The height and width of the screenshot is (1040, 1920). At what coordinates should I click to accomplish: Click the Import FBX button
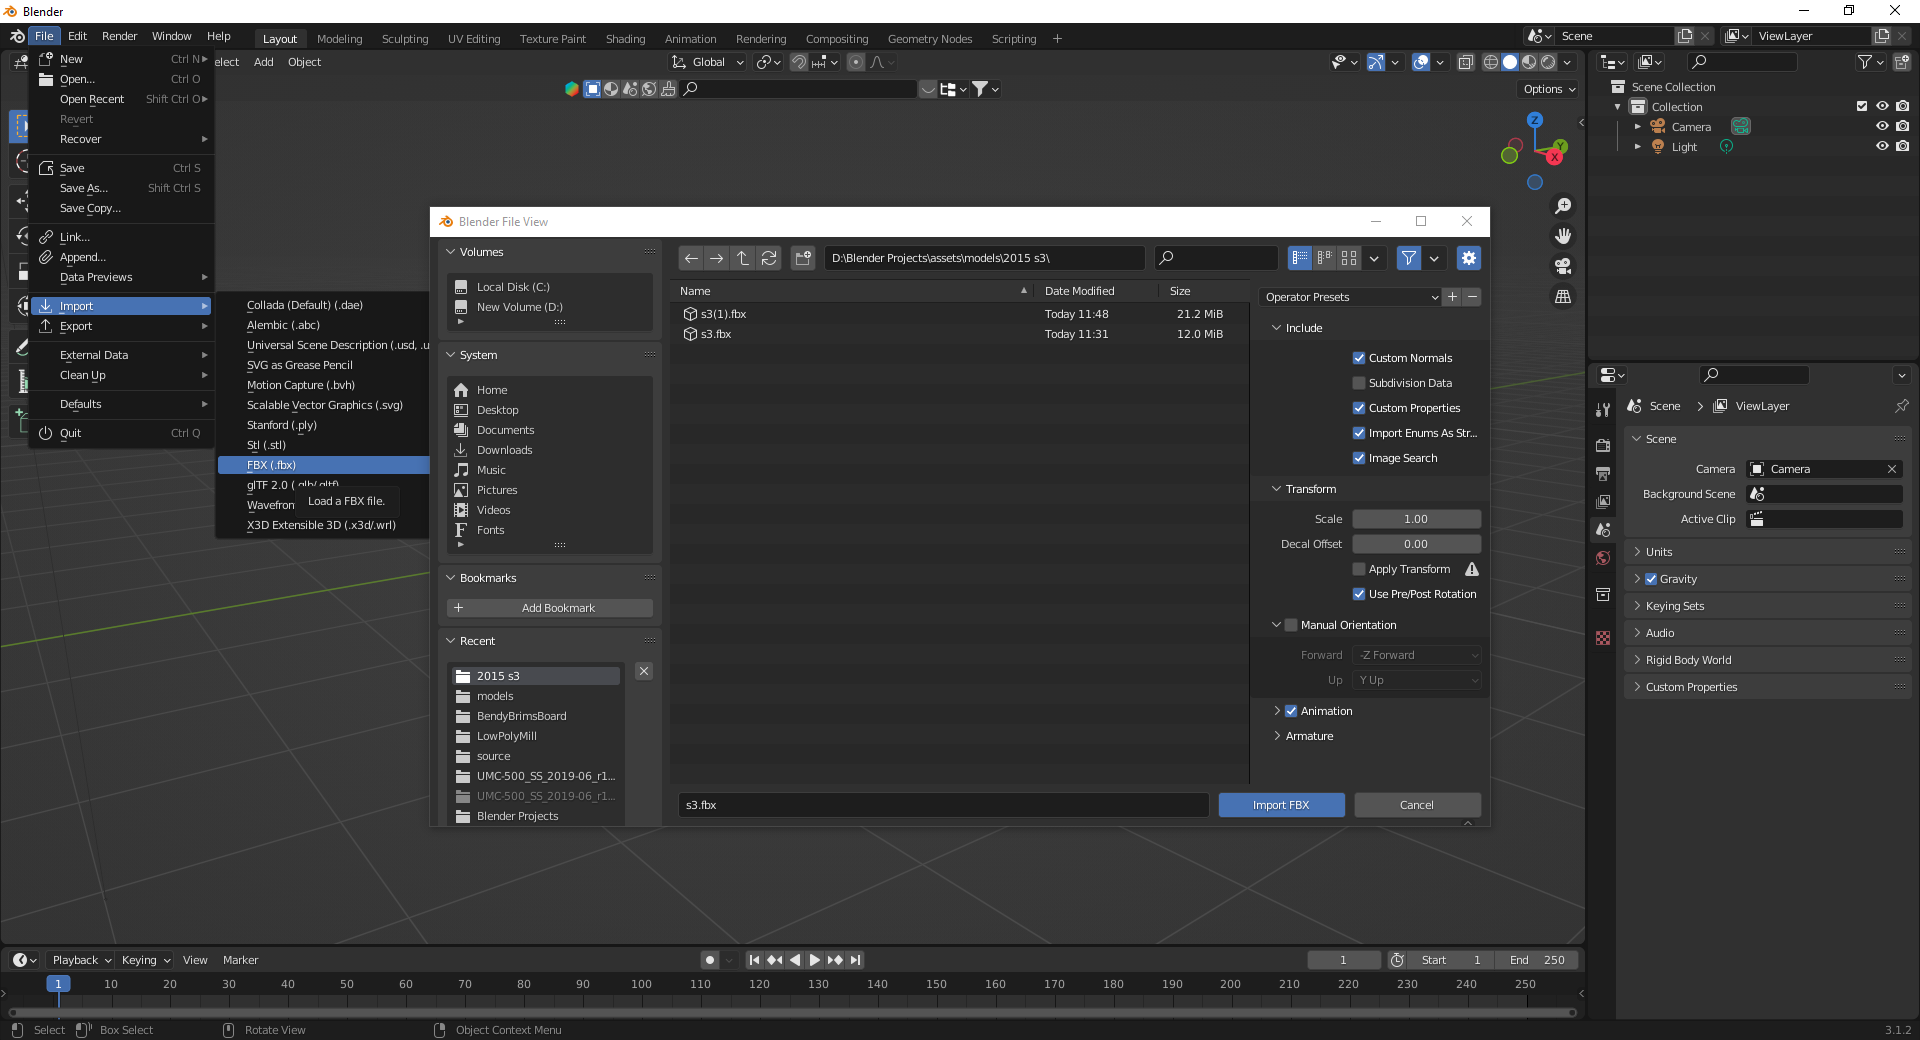click(x=1281, y=805)
